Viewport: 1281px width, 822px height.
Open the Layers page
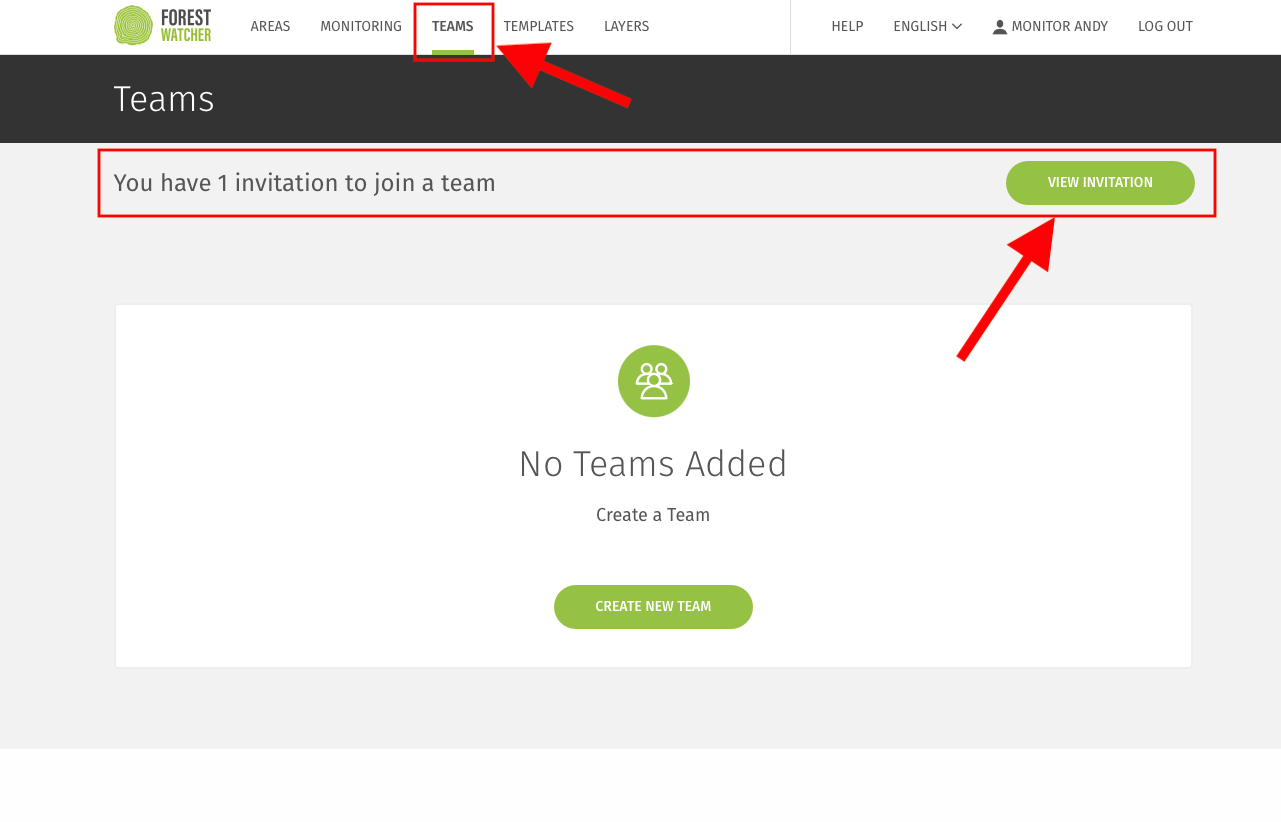pos(626,27)
